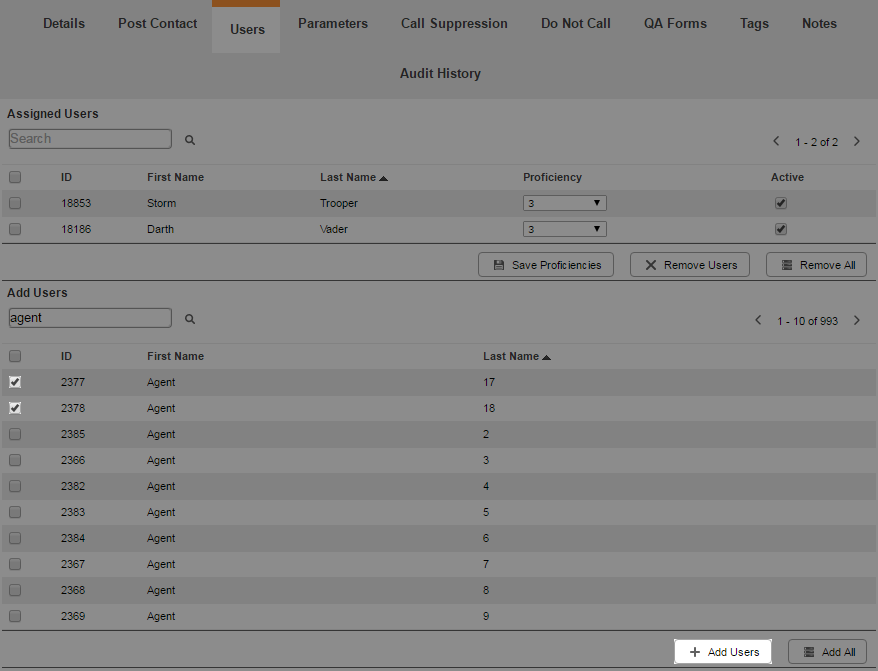The image size is (878, 671).
Task: Select the Storm Trooper row checkbox
Action: coord(15,203)
